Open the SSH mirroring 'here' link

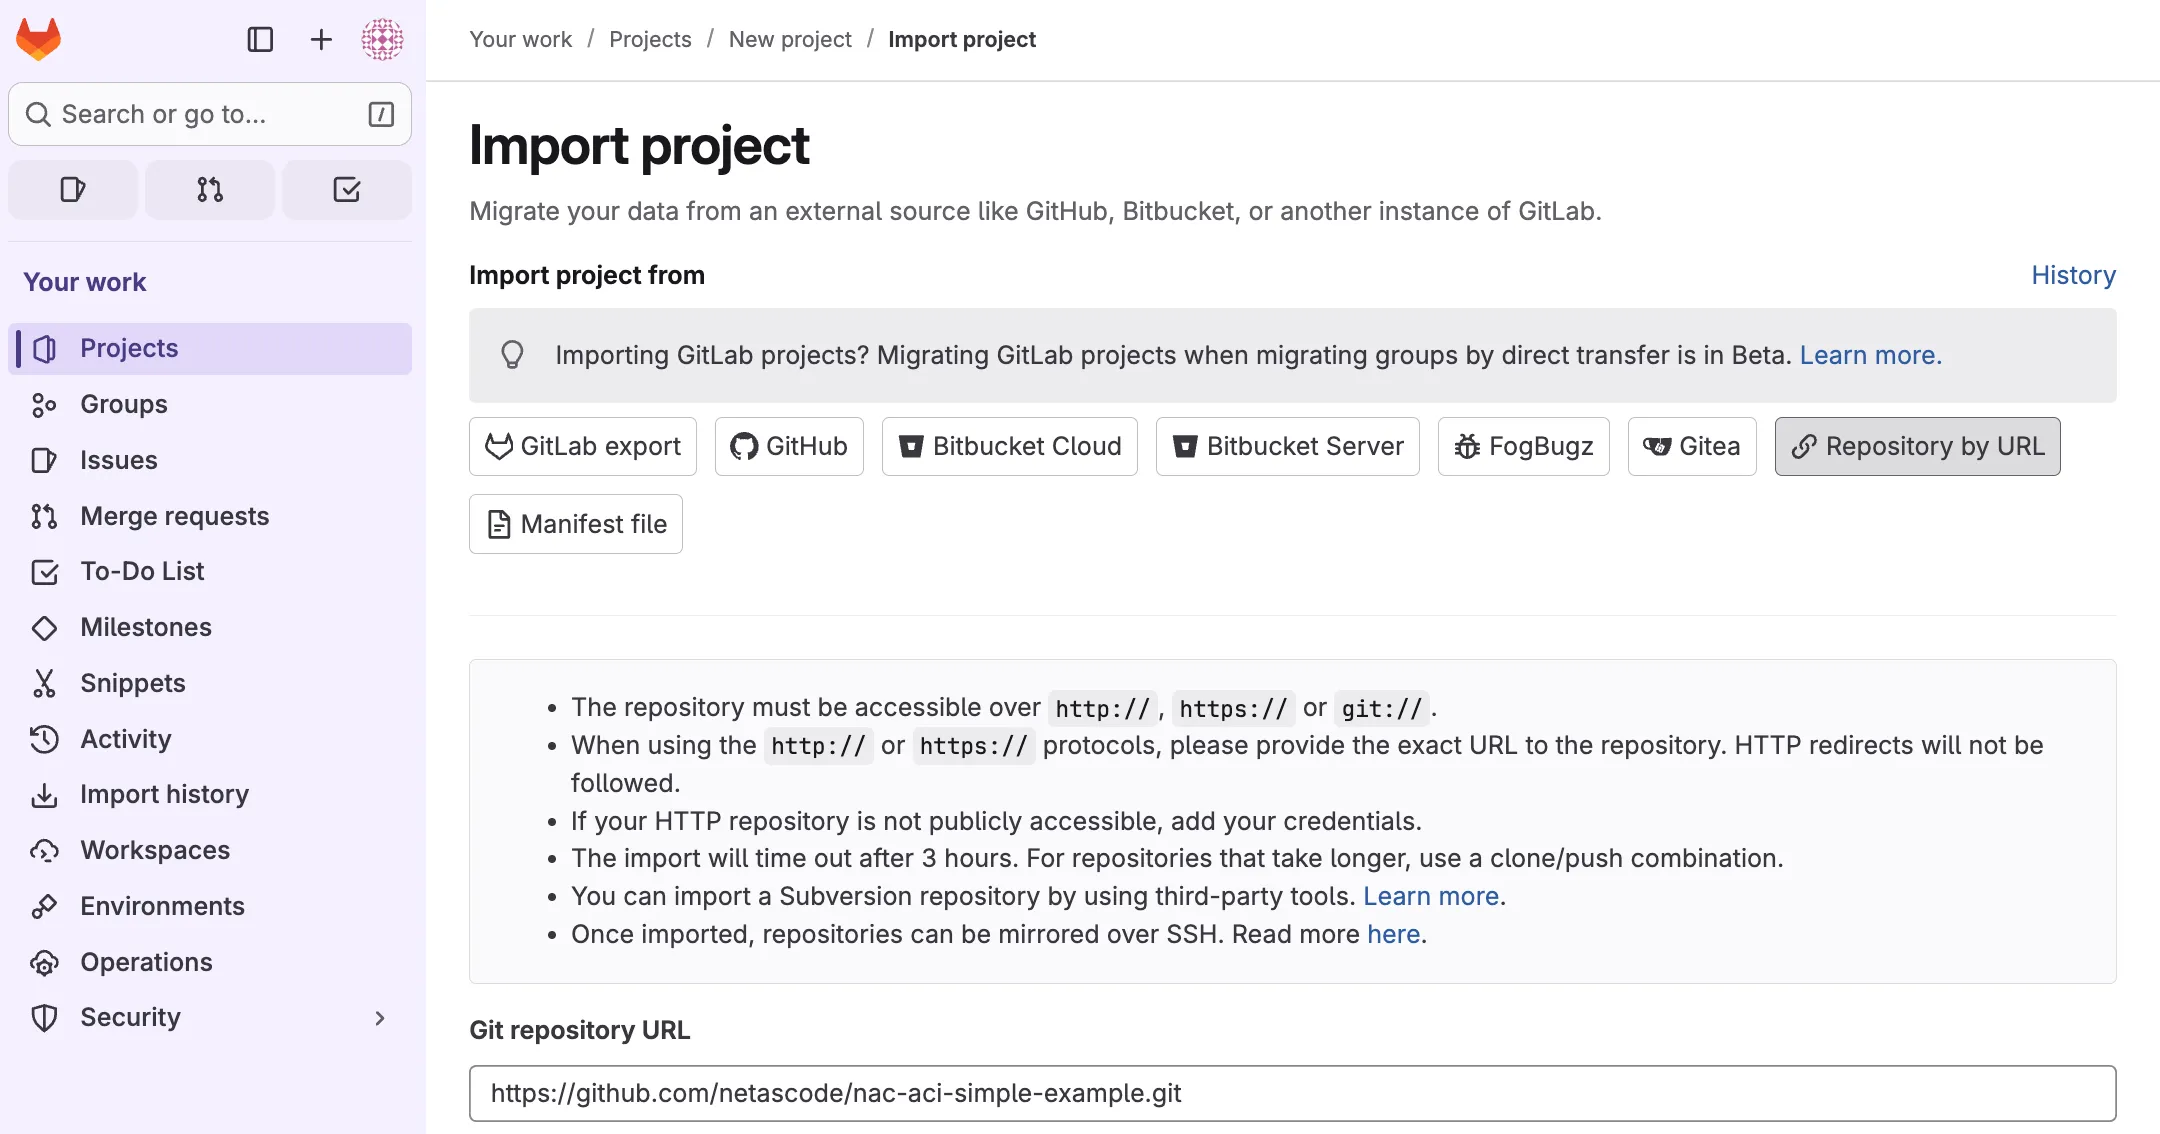[x=1393, y=934]
